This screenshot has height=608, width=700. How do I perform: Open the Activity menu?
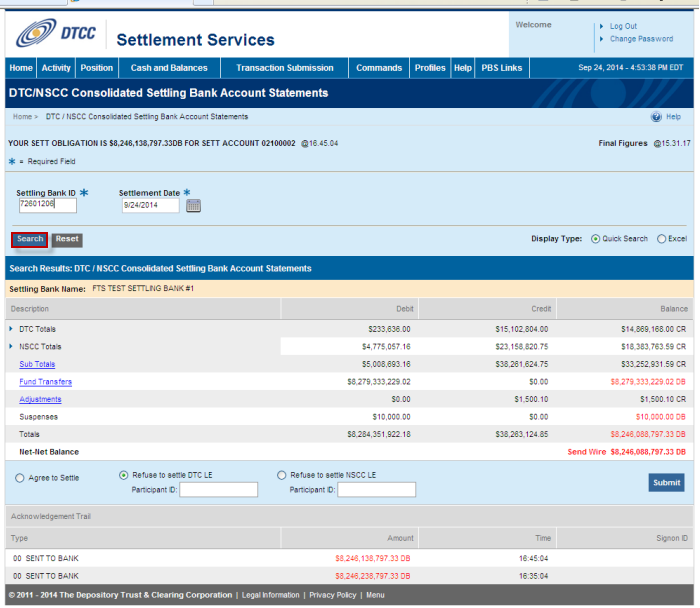click(x=56, y=68)
